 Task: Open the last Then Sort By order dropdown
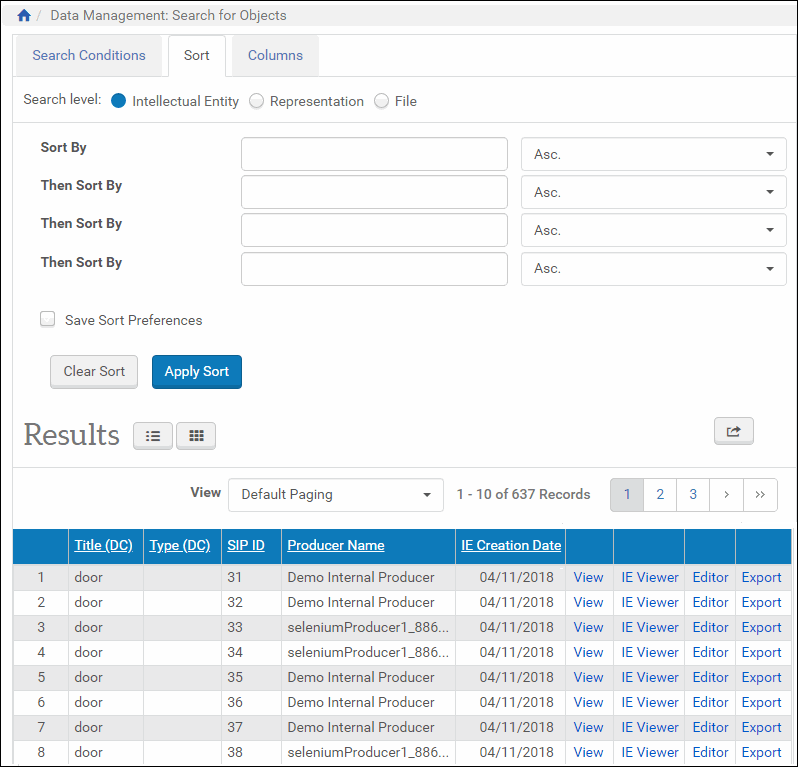653,269
